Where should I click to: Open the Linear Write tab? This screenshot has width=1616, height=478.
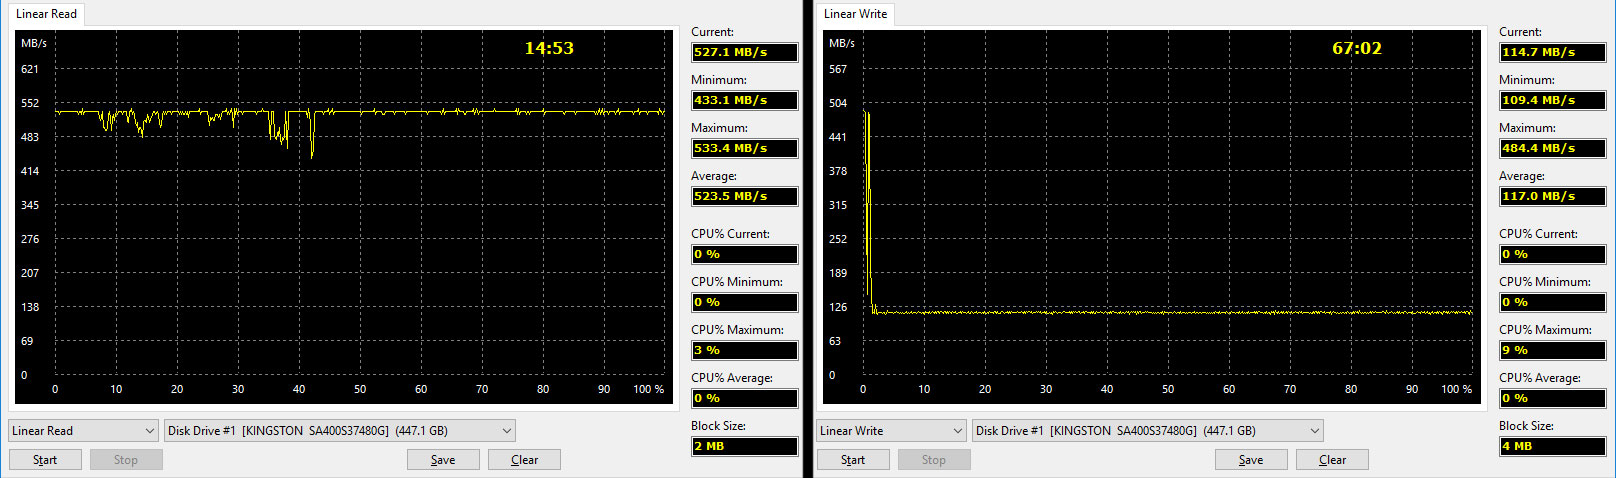855,14
